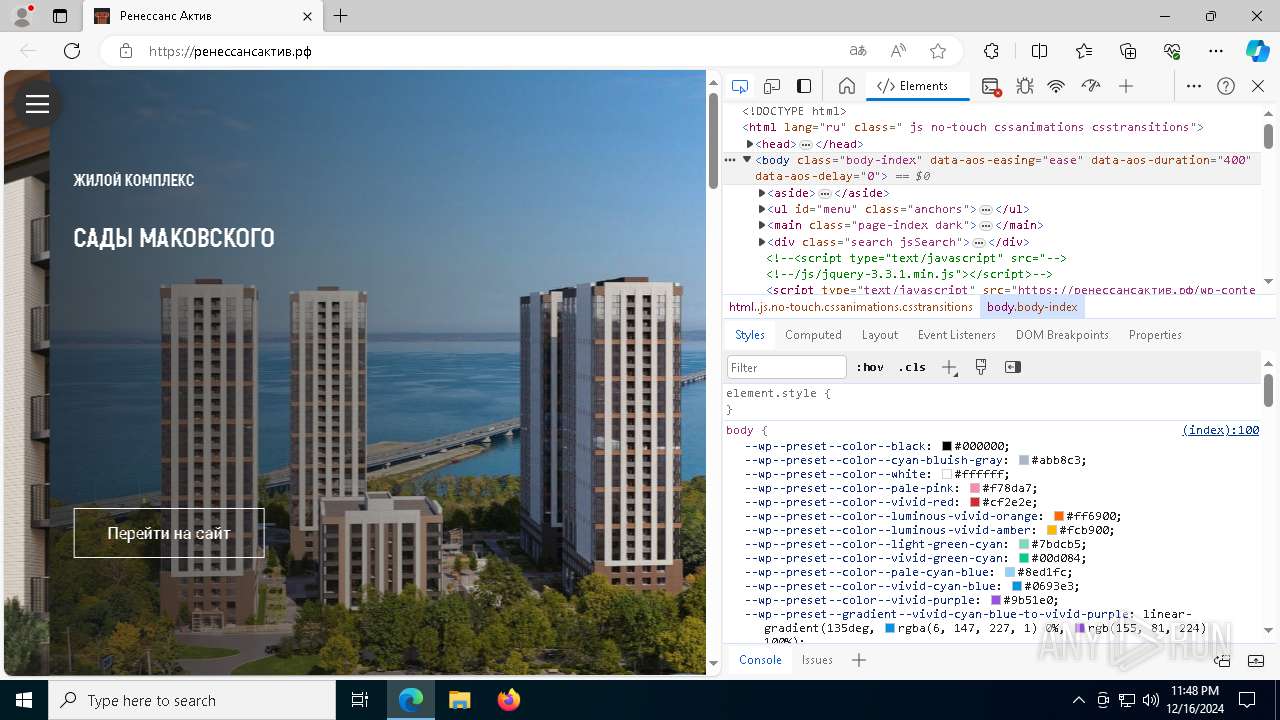Open Browser essentials heart icon
The image size is (1280, 720).
point(1172,51)
